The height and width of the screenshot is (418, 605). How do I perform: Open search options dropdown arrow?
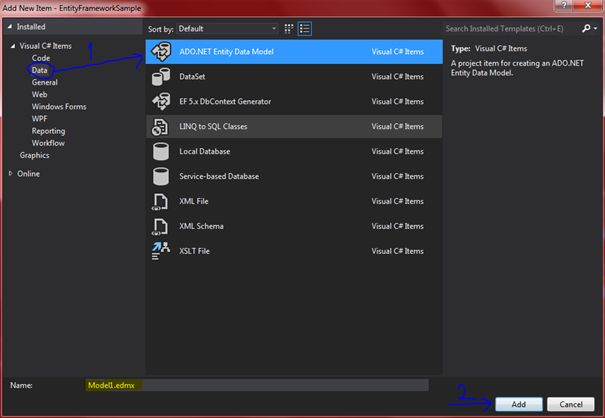(596, 28)
